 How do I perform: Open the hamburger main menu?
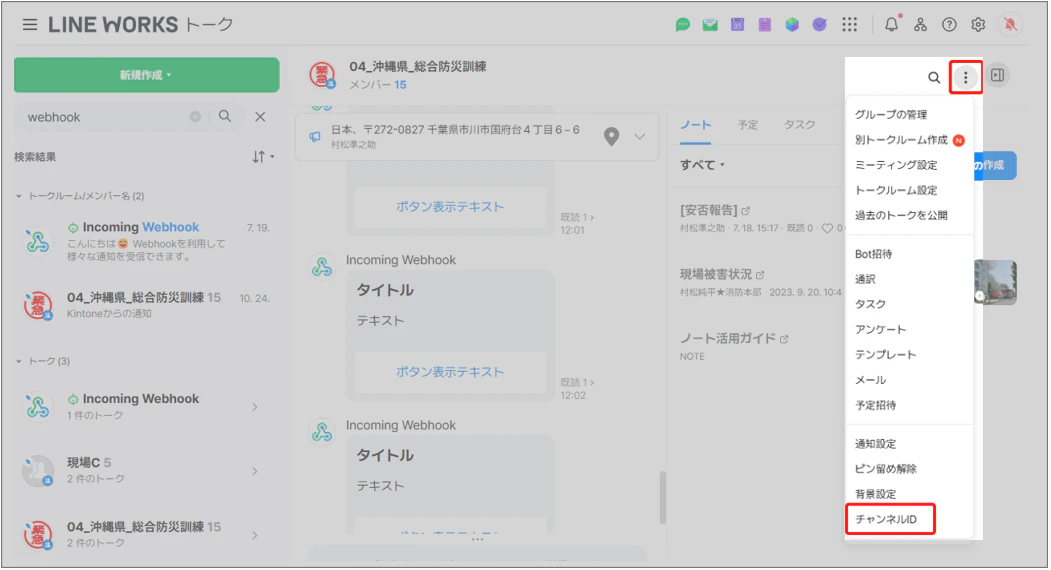point(29,25)
